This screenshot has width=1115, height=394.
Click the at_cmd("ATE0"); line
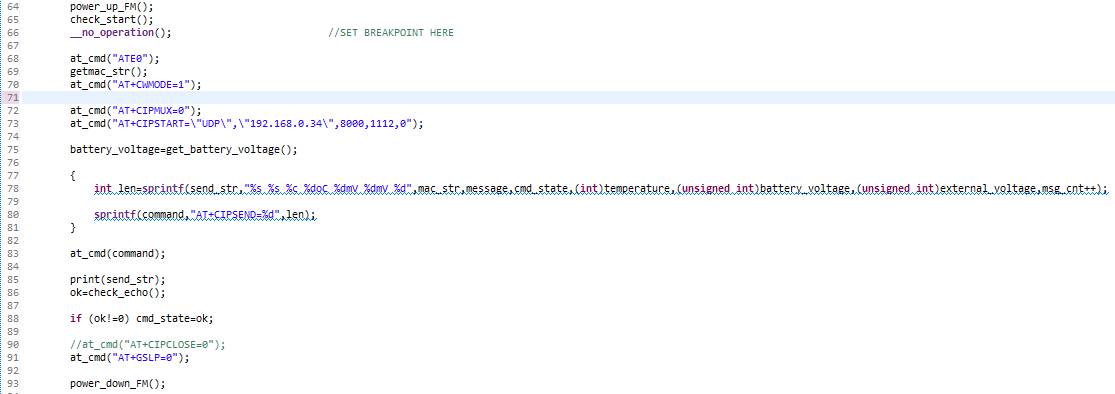(115, 58)
